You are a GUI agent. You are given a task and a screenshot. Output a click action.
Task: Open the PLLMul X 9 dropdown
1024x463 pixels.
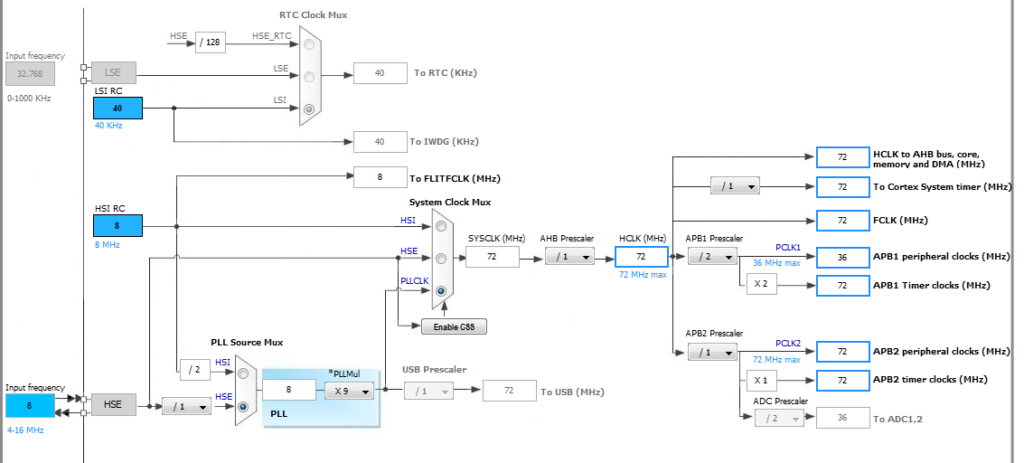click(x=349, y=391)
